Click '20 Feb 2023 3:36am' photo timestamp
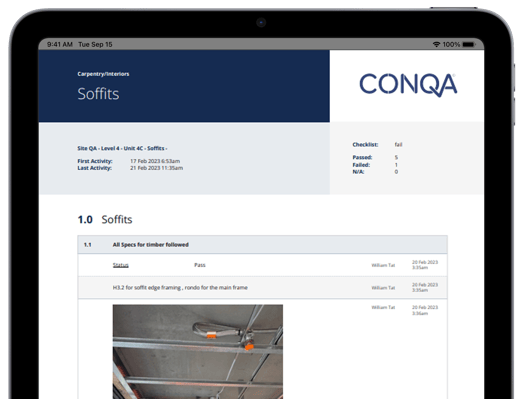This screenshot has height=399, width=522. 425,310
